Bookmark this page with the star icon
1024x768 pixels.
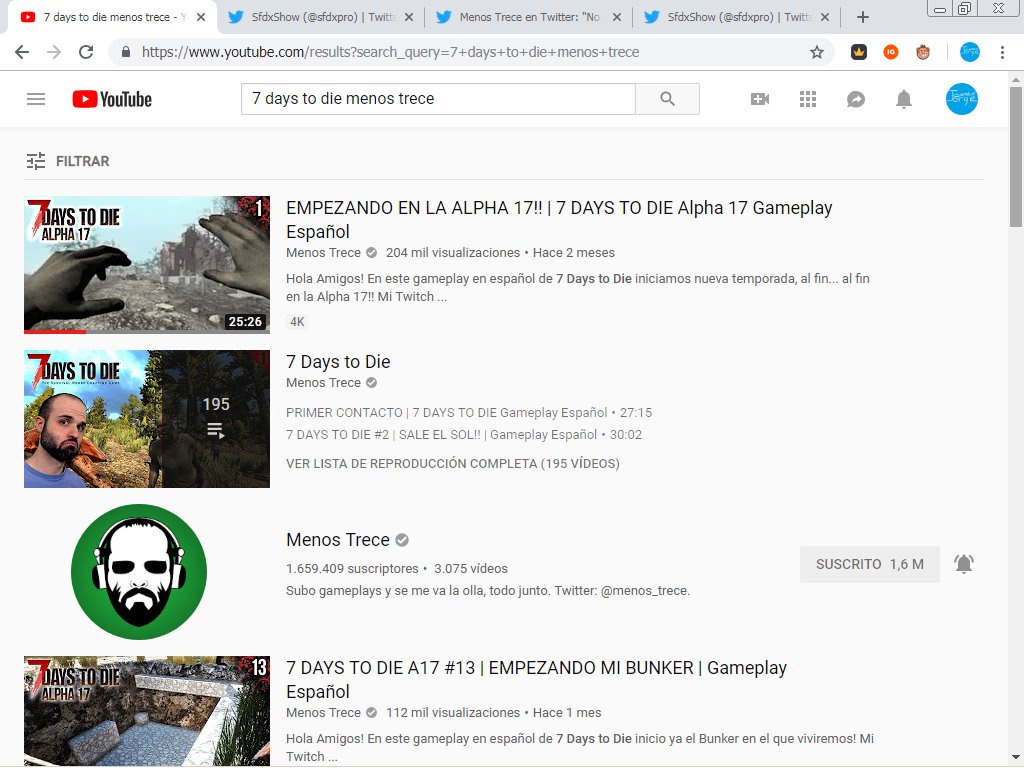(x=816, y=52)
